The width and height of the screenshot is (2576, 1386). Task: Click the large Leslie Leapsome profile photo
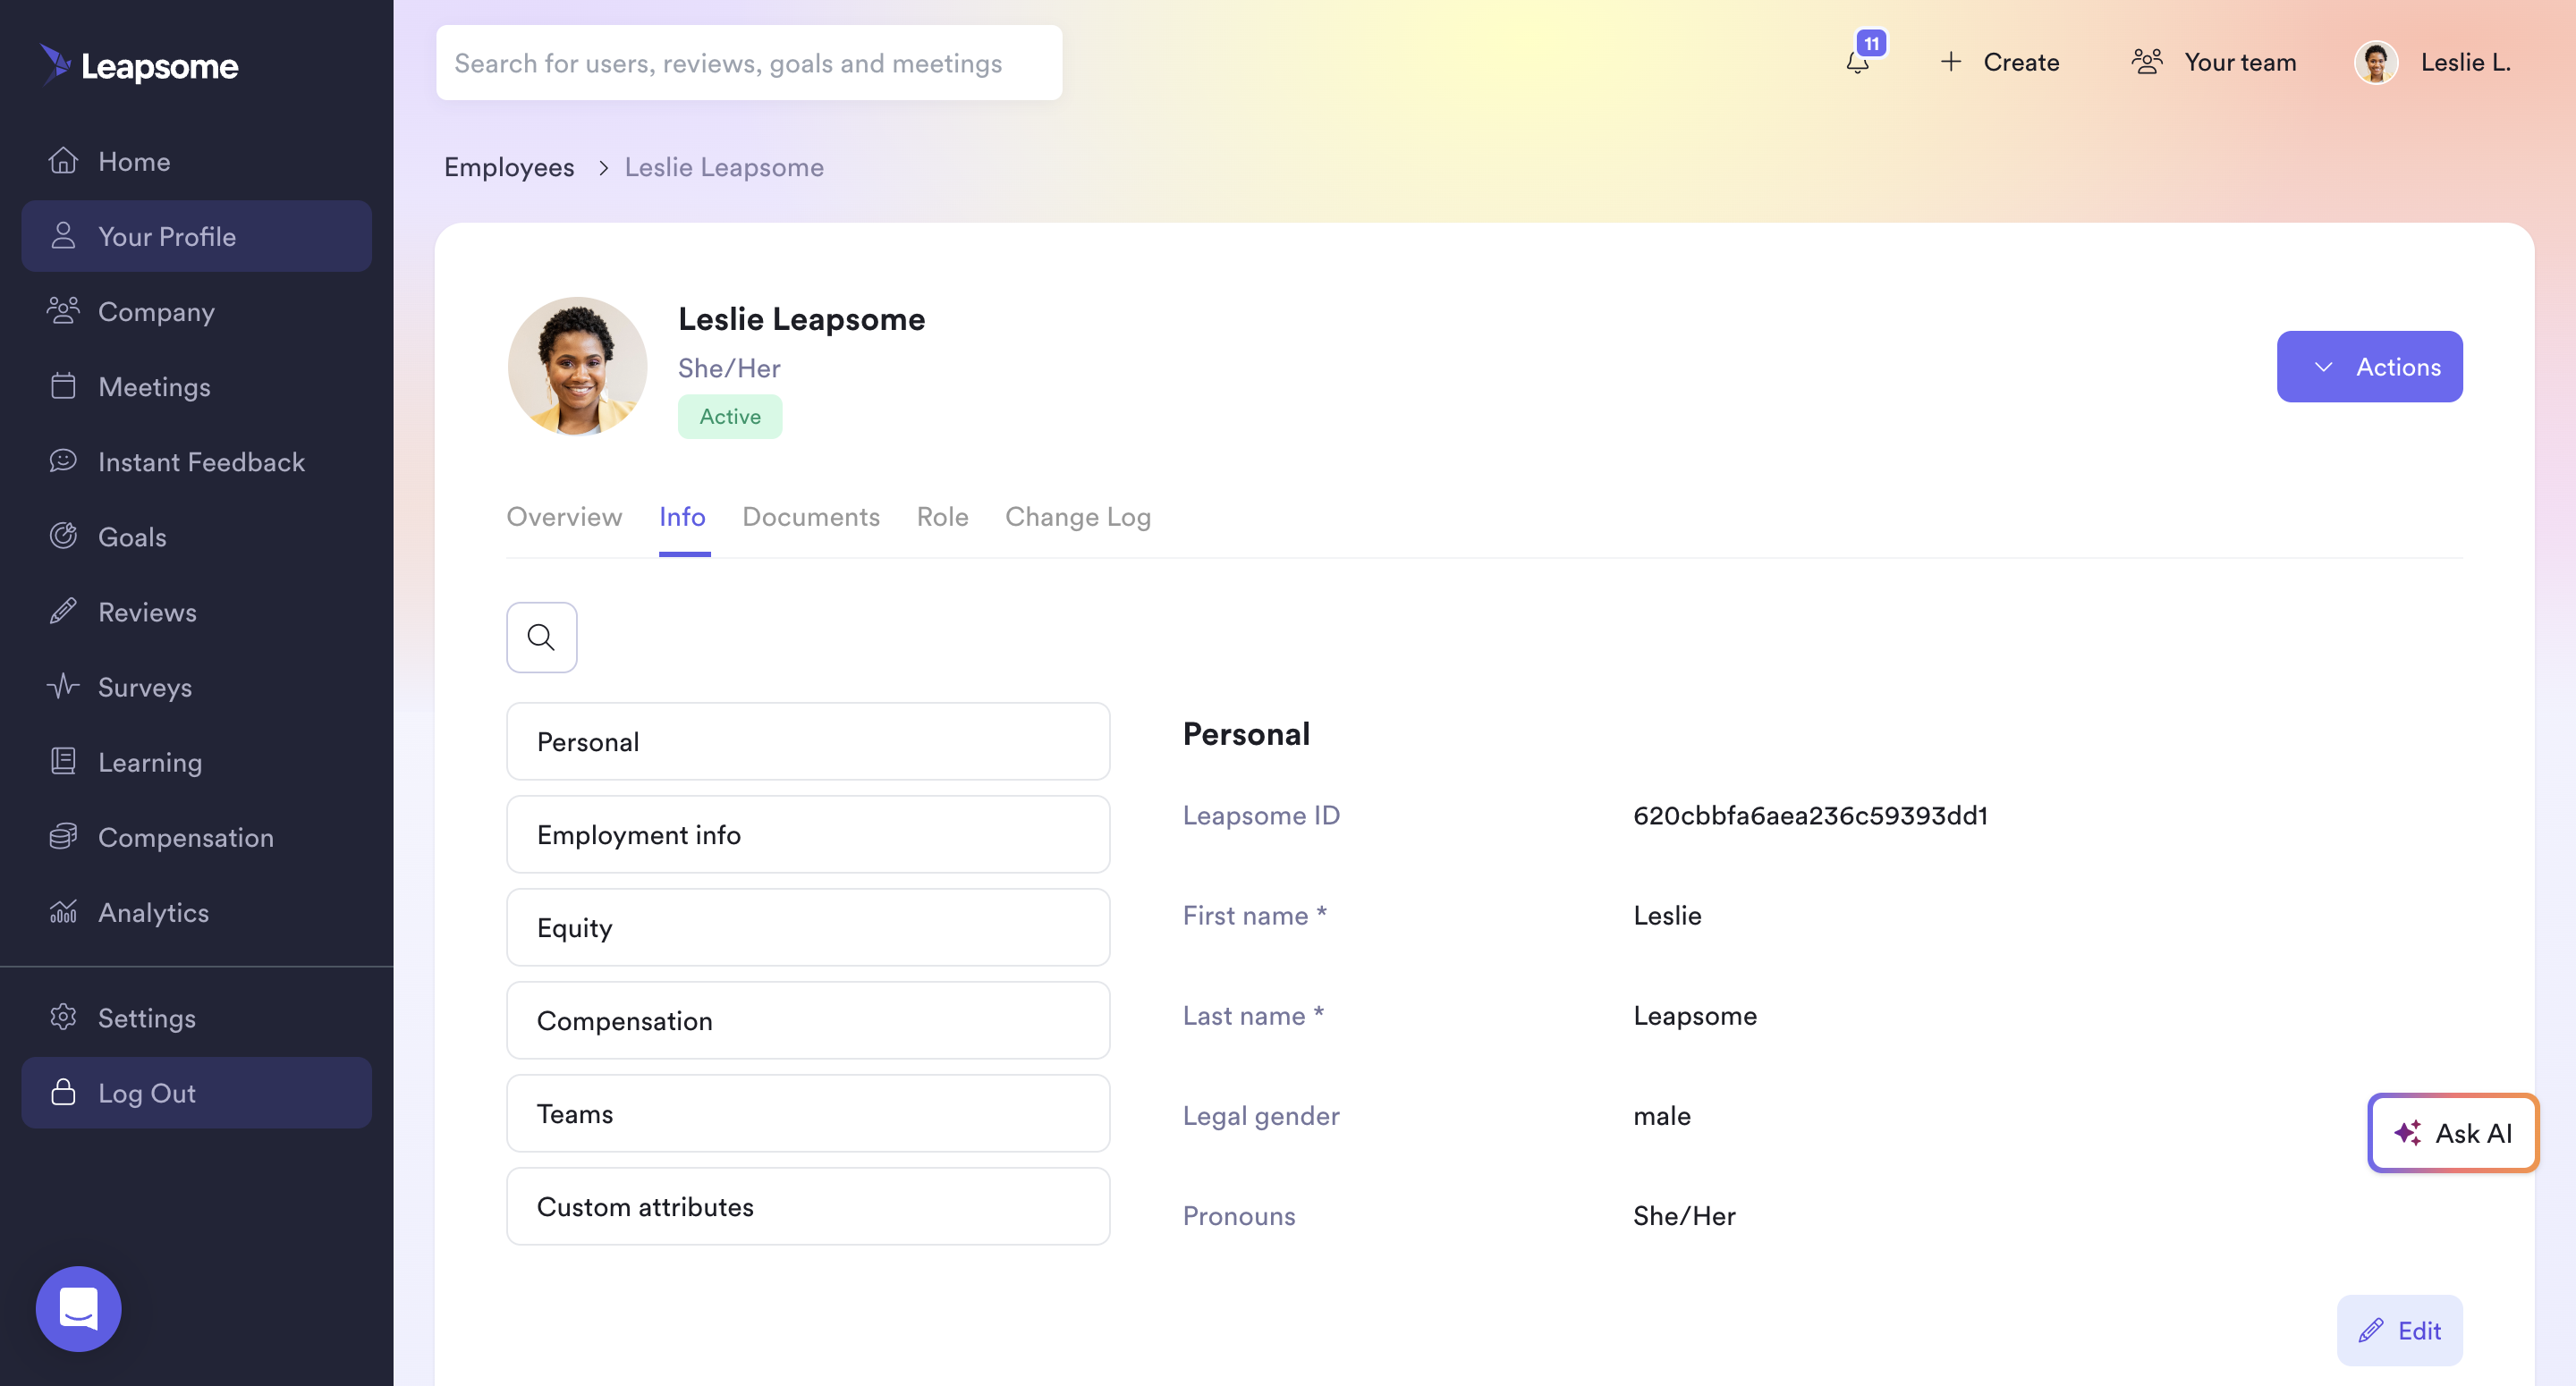click(x=577, y=366)
